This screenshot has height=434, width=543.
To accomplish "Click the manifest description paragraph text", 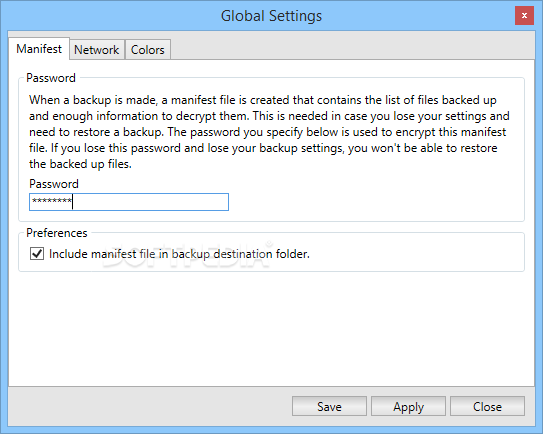I will pos(269,132).
